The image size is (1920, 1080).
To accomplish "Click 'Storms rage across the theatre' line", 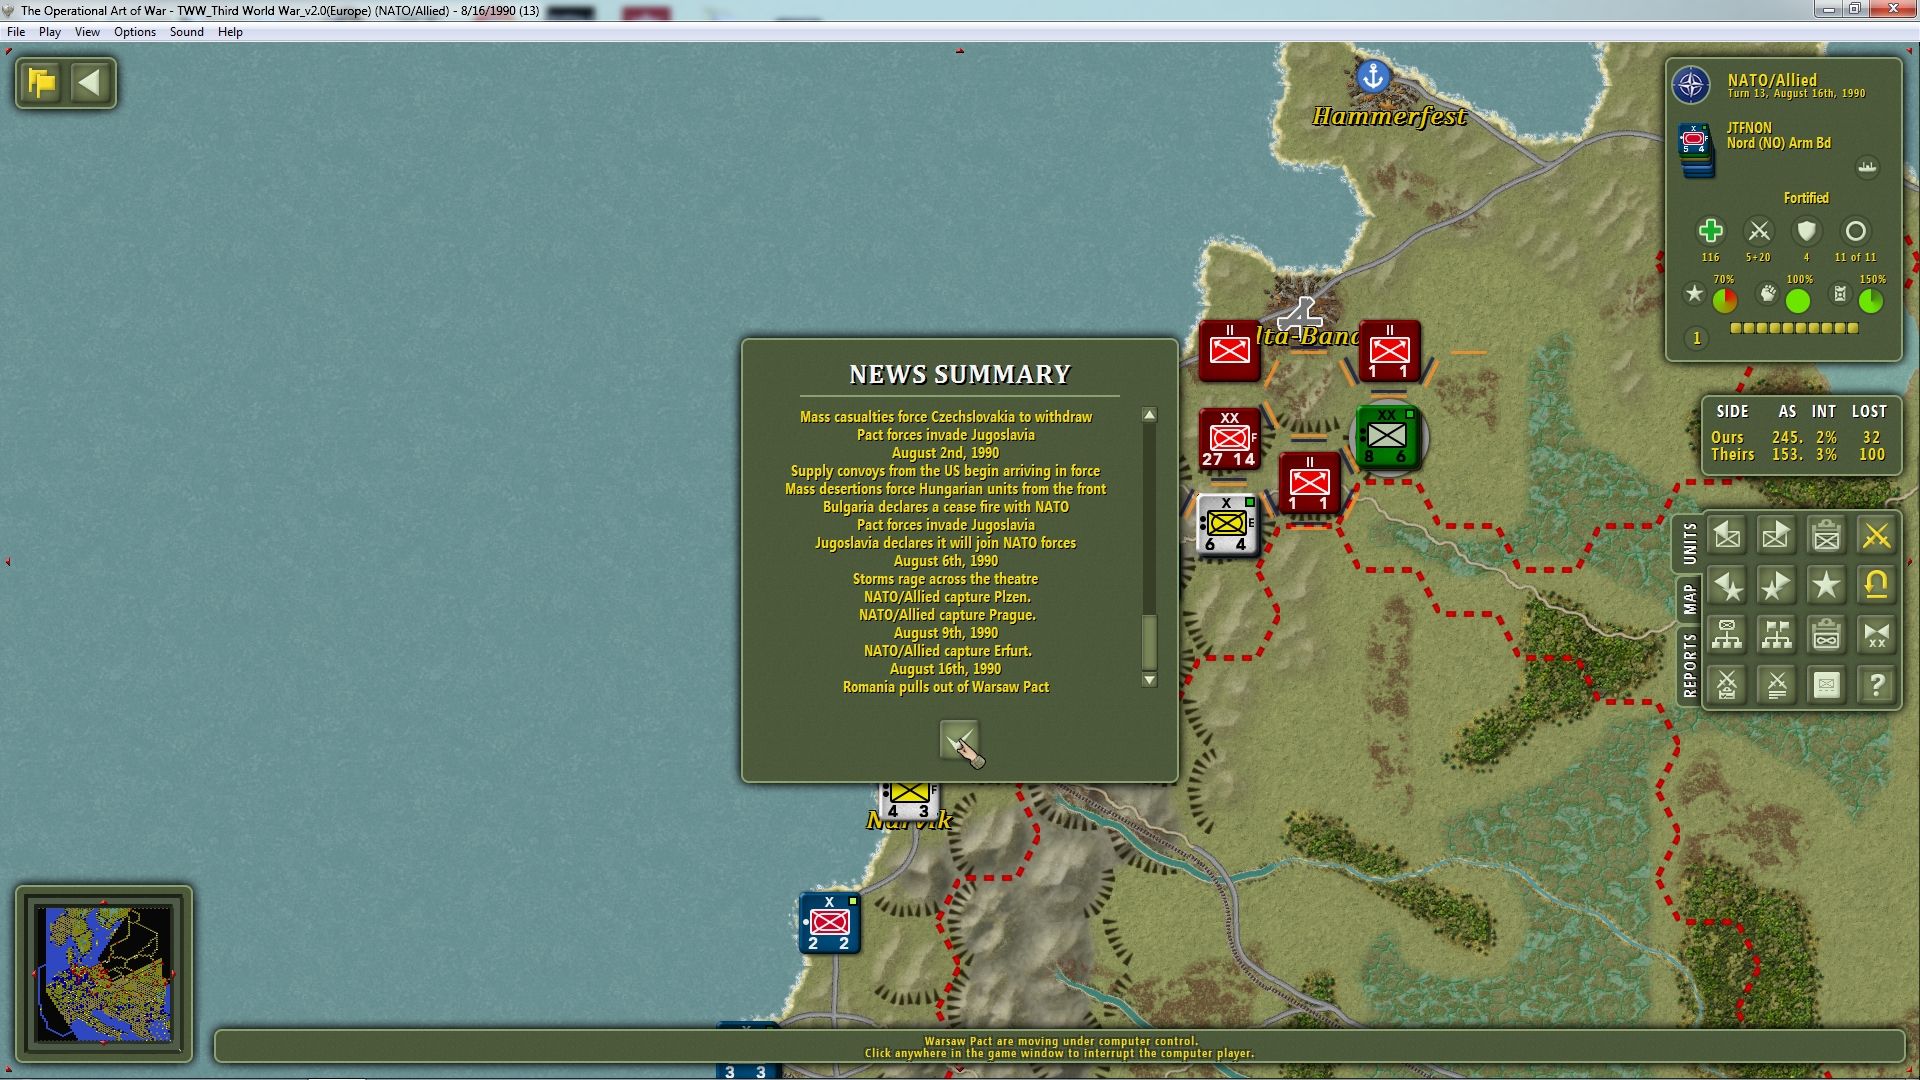I will coord(945,579).
